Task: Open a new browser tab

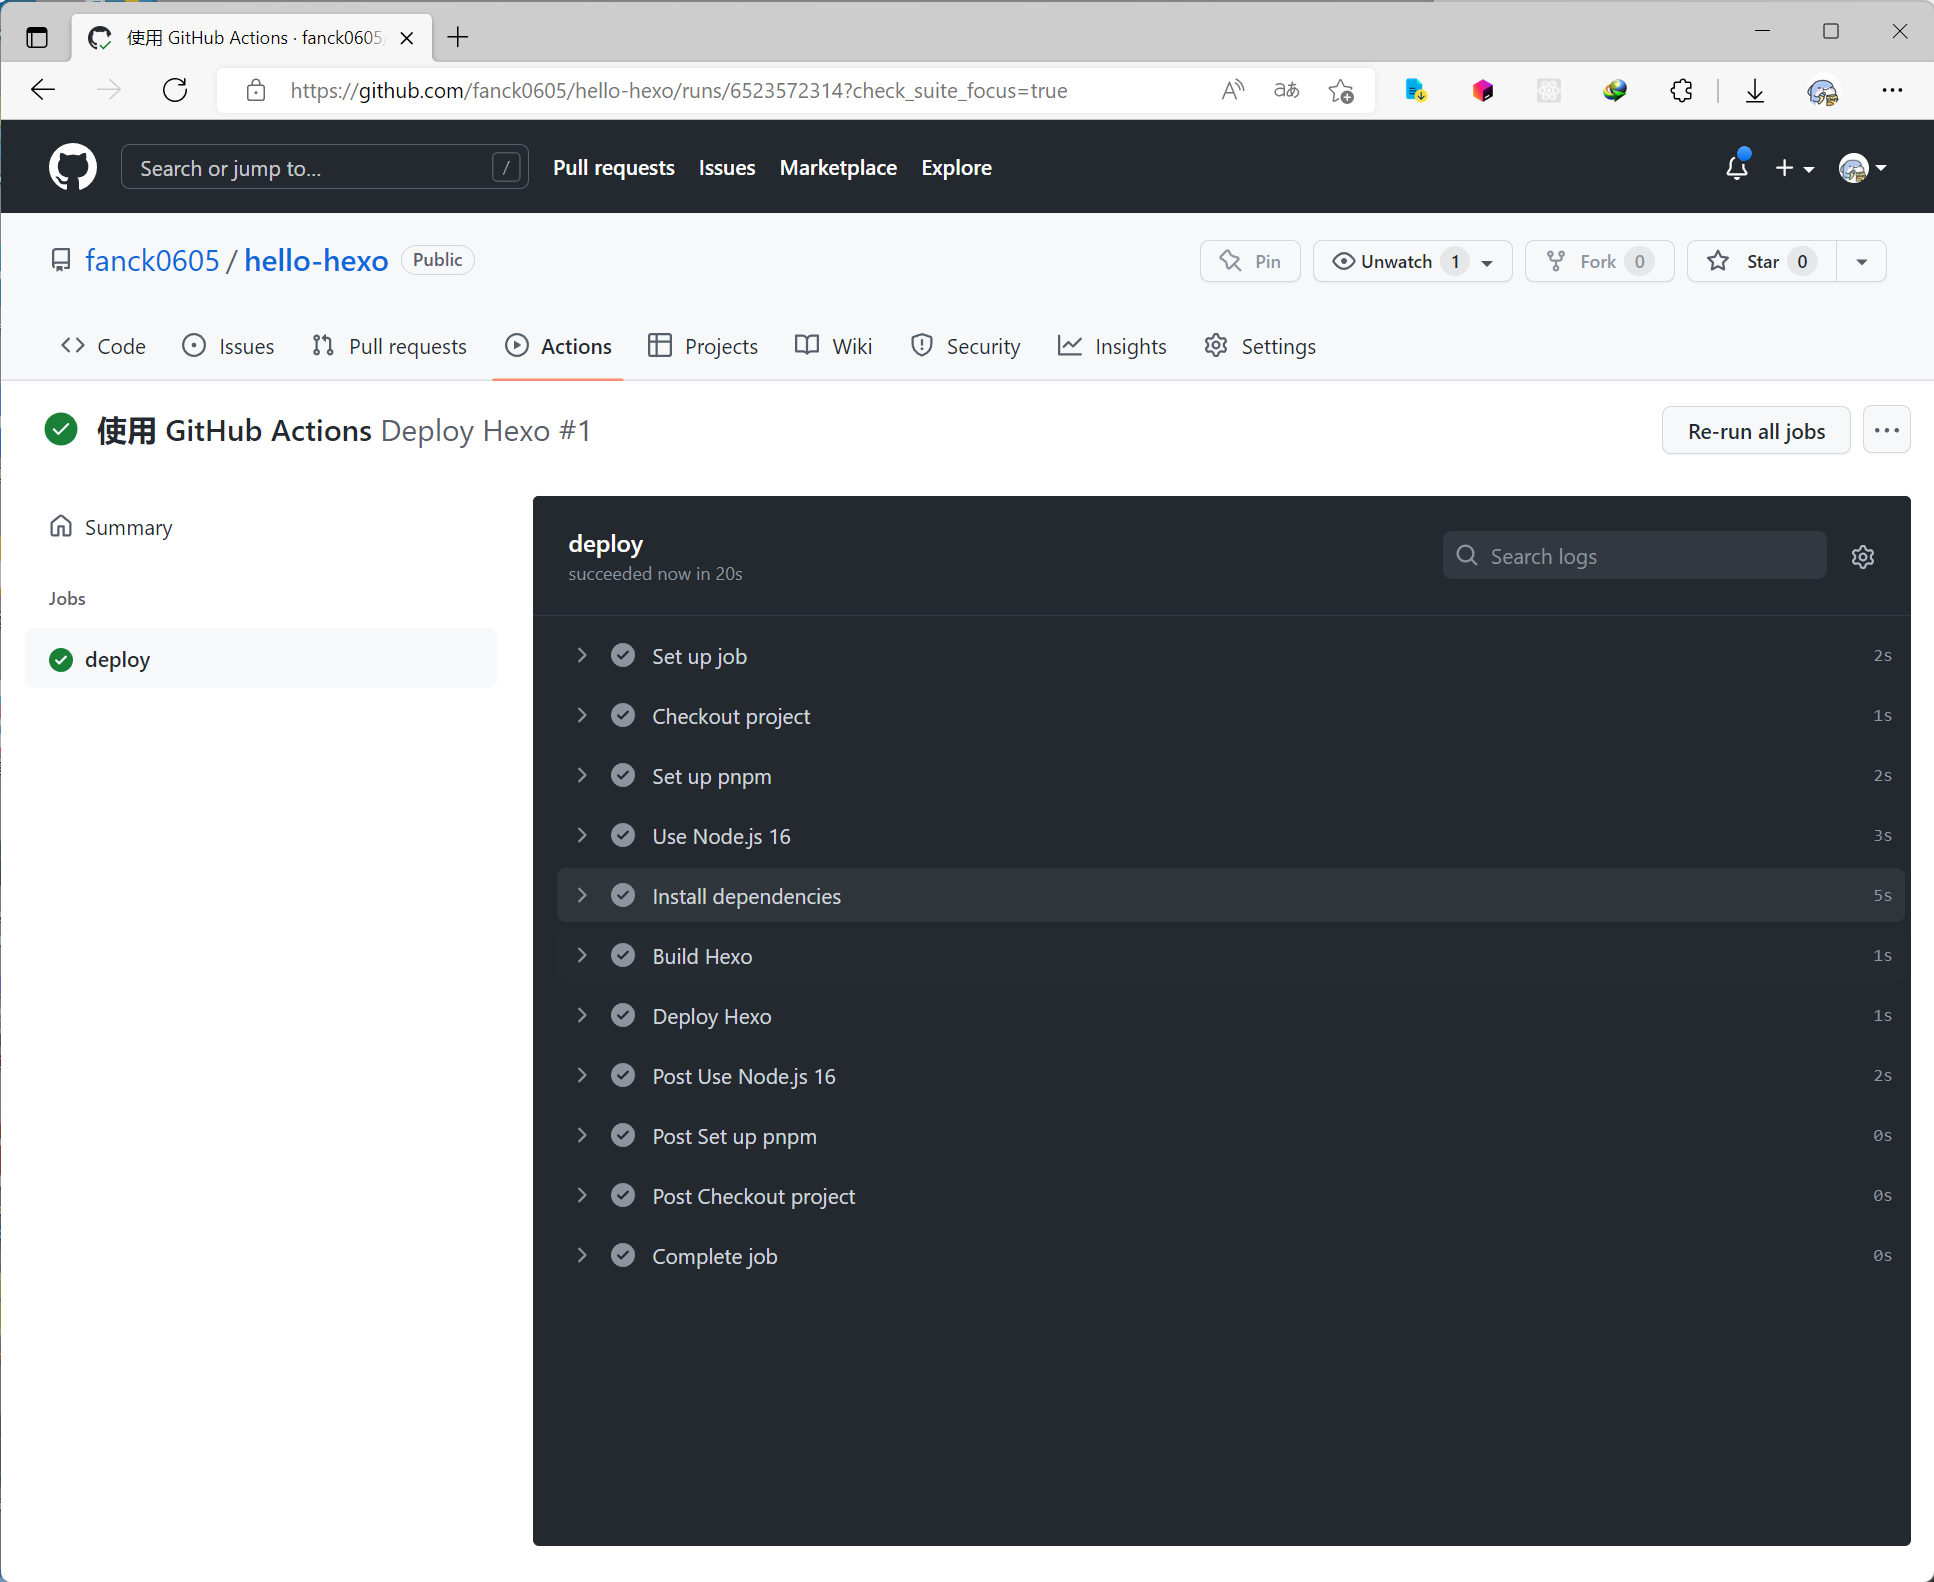Action: tap(458, 37)
